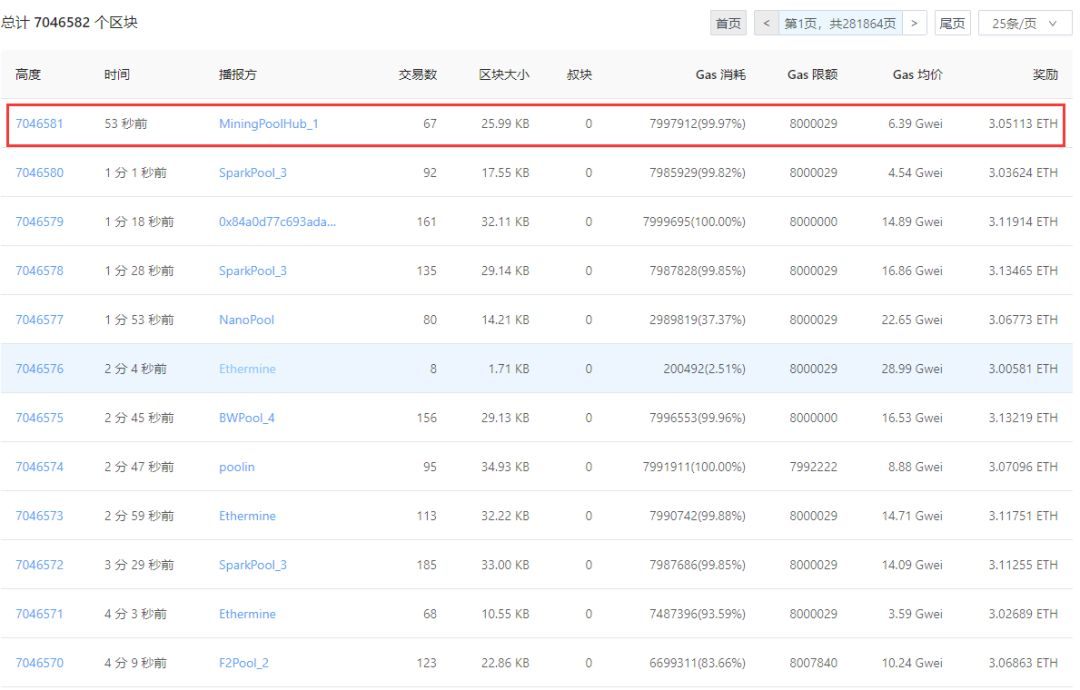Screen dimensions: 1080x690
Task: Open Ethermine miner of block 7046576
Action: point(247,369)
